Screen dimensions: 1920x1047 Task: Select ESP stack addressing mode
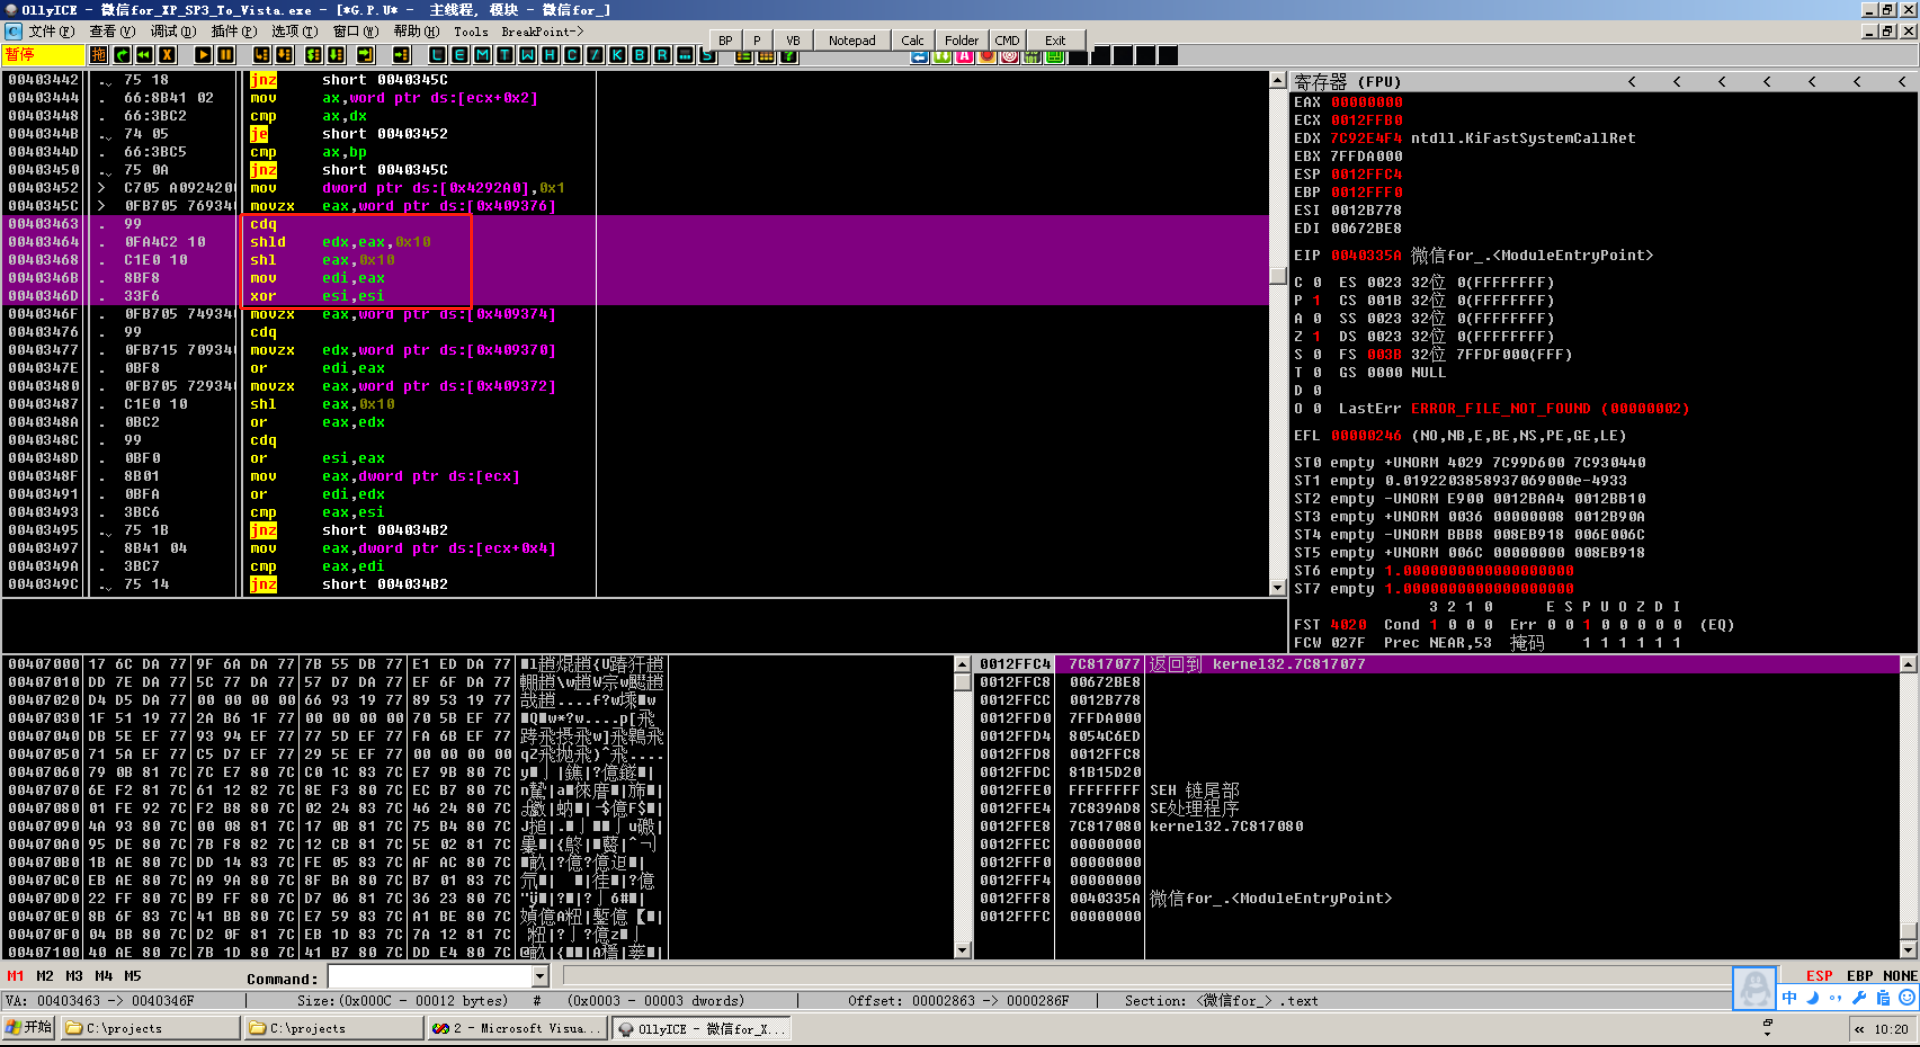(1819, 976)
